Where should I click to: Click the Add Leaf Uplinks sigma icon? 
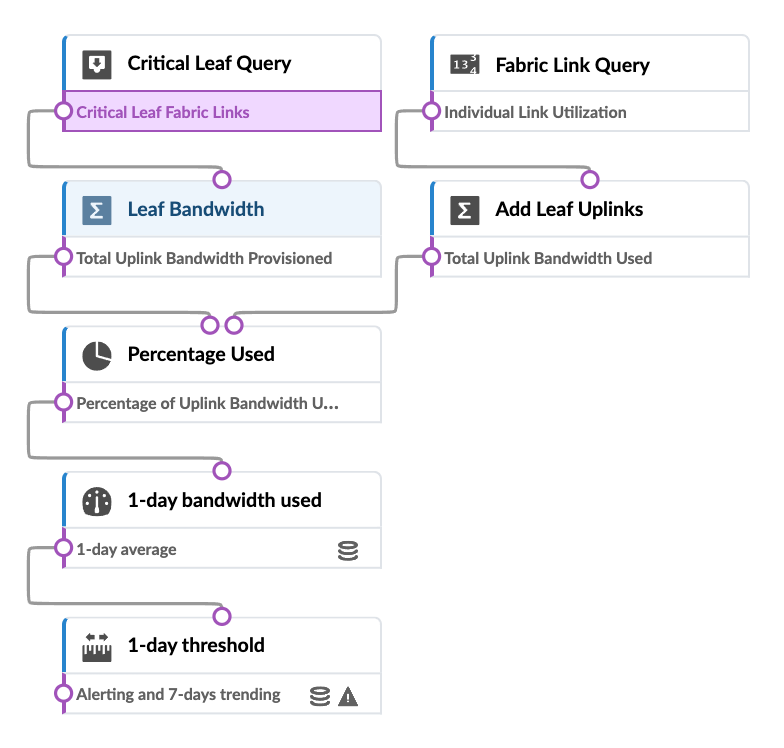pyautogui.click(x=464, y=210)
